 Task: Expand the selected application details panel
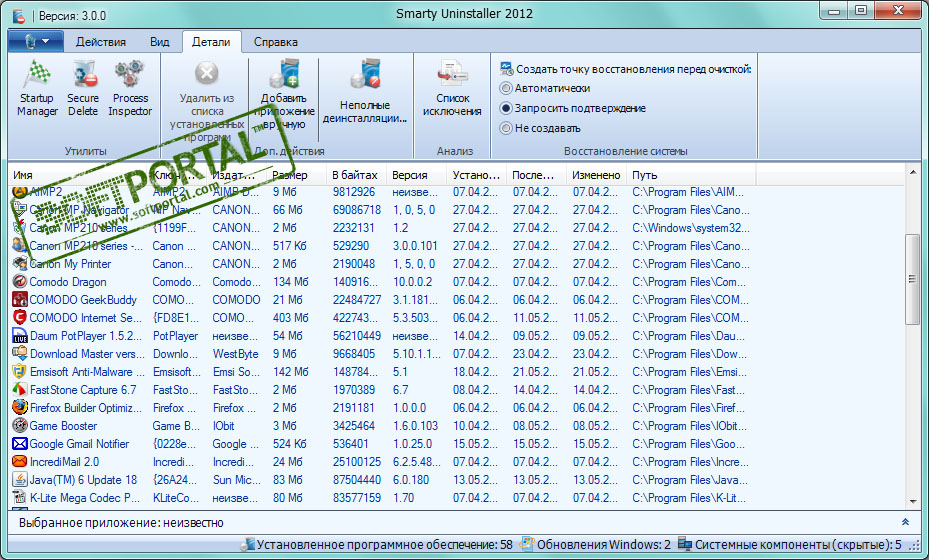(905, 522)
